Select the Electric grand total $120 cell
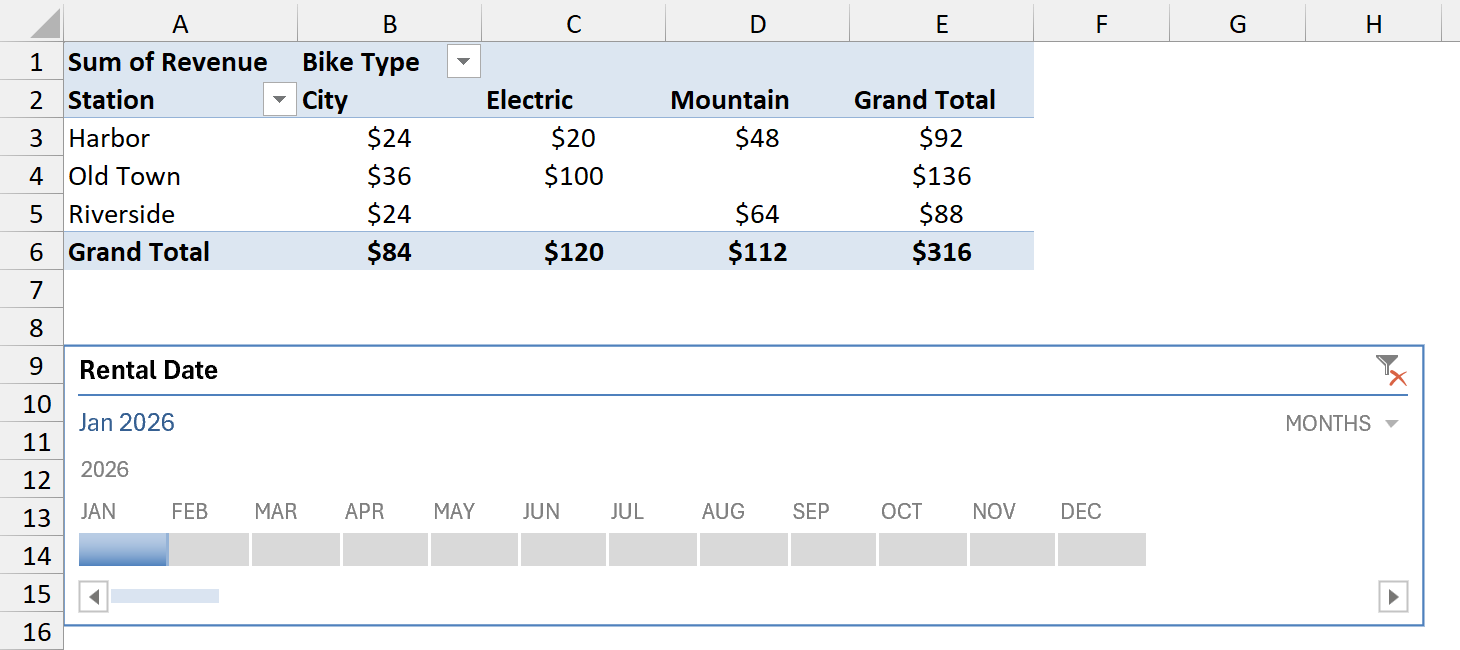This screenshot has width=1460, height=650. [x=574, y=252]
